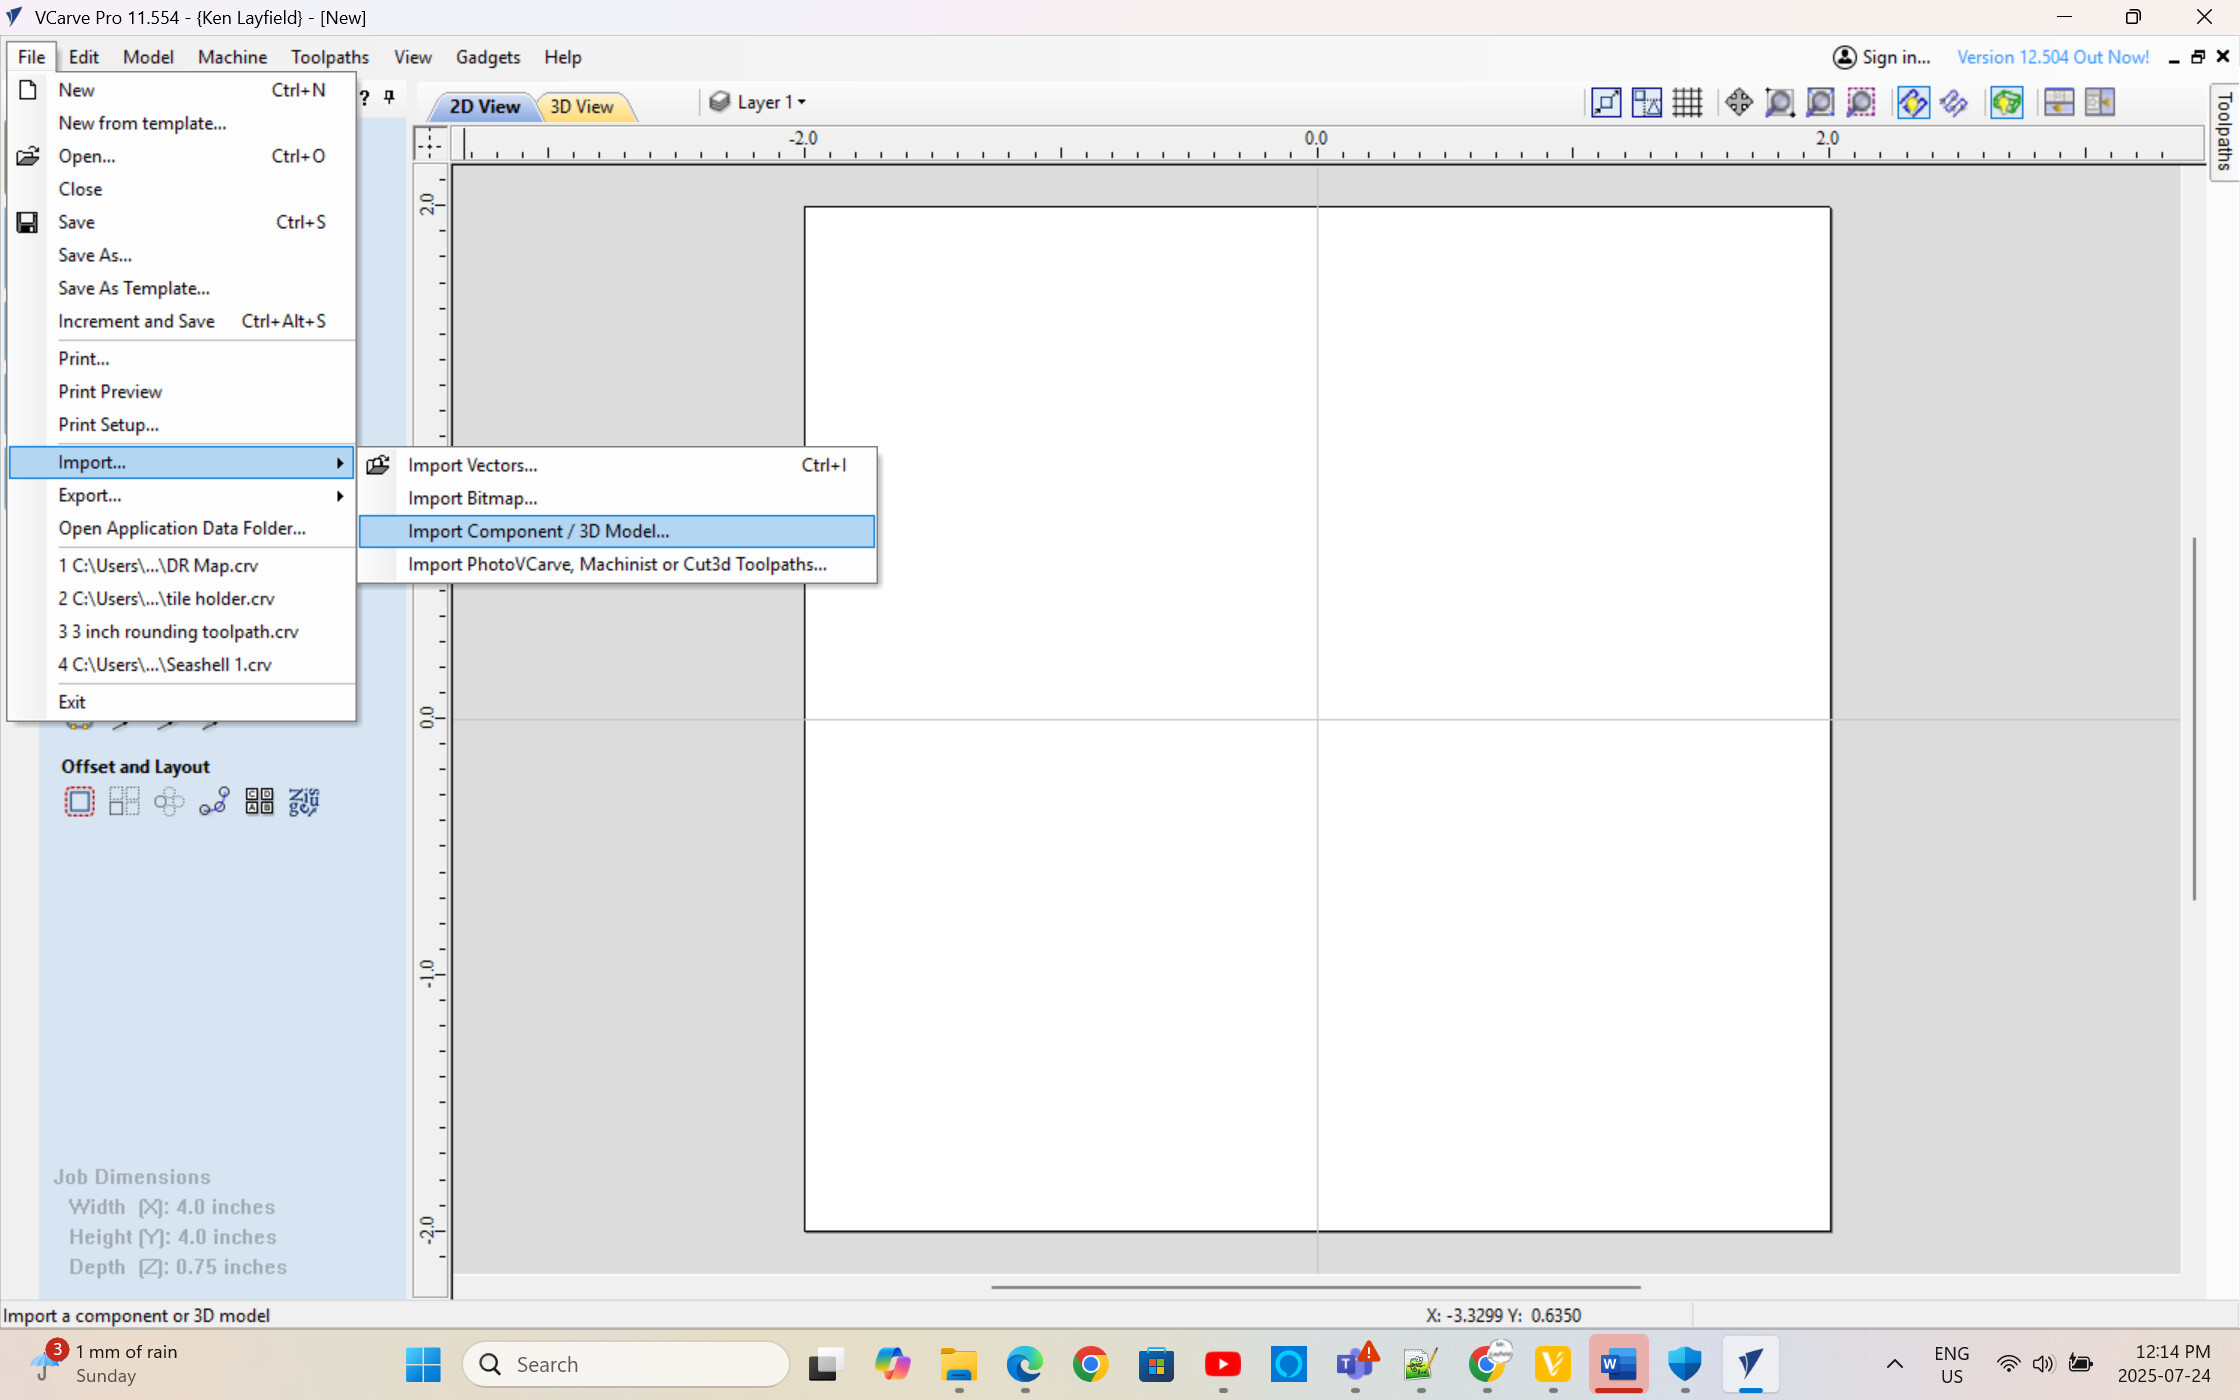Image resolution: width=2240 pixels, height=1400 pixels.
Task: Click the horizontal scrollbar of 2D view
Action: [x=1316, y=1287]
